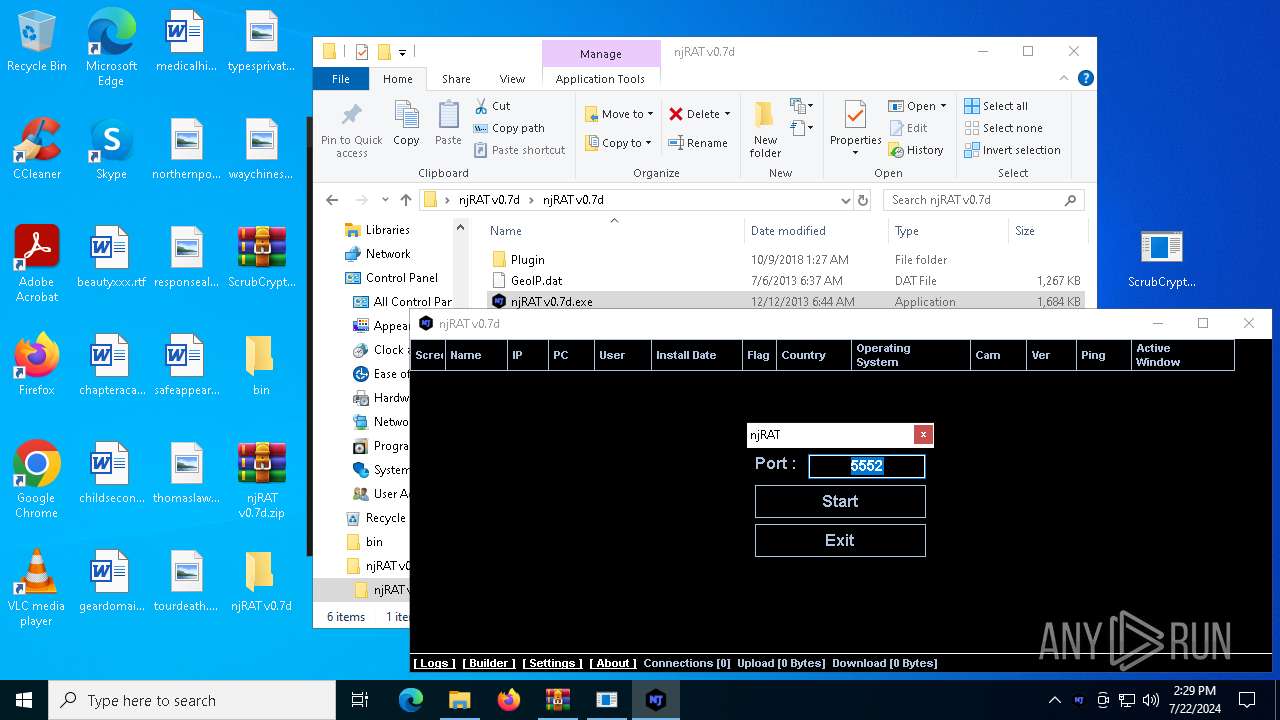This screenshot has height=720, width=1280.
Task: Select the Plugin folder row
Action: (x=785, y=260)
